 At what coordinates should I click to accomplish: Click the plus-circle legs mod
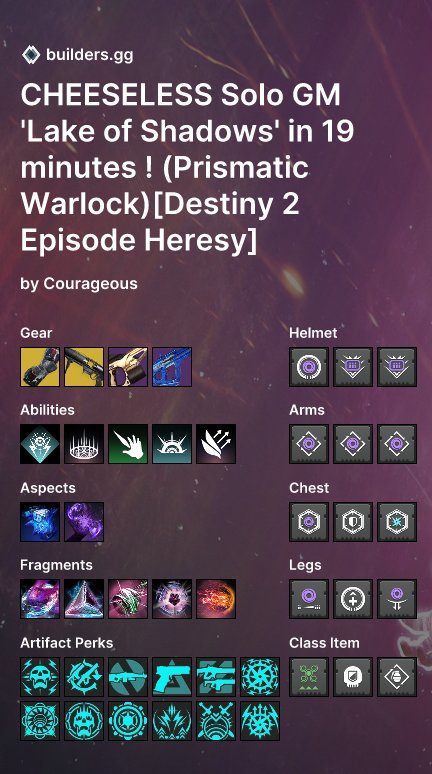pyautogui.click(x=353, y=599)
